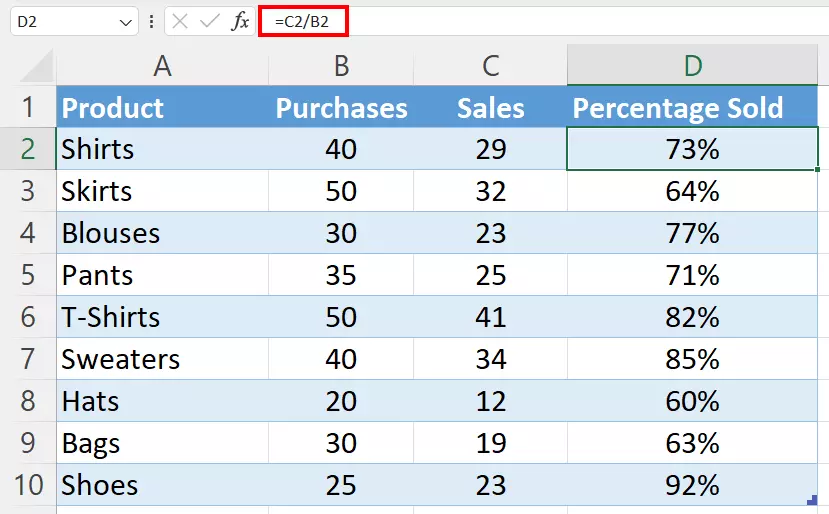
Task: Click the Shoes percentage cell 92%
Action: point(692,485)
